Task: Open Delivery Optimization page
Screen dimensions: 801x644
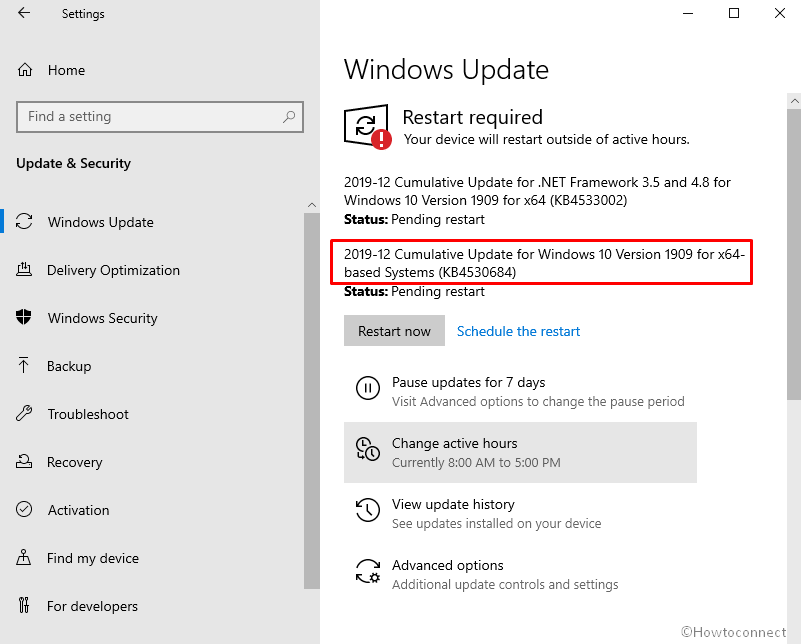Action: 113,270
